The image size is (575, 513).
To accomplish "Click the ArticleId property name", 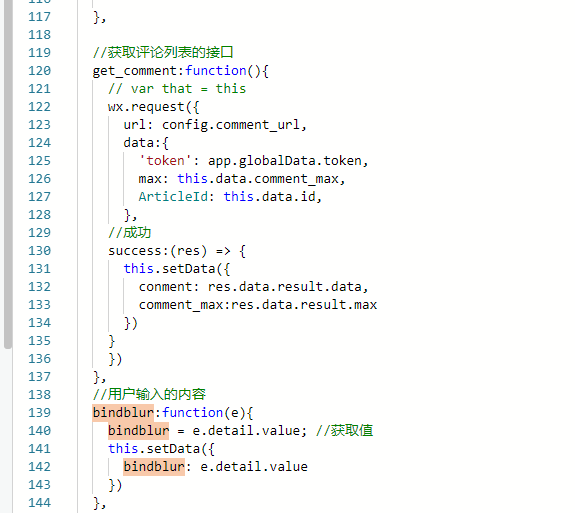I will tap(173, 197).
